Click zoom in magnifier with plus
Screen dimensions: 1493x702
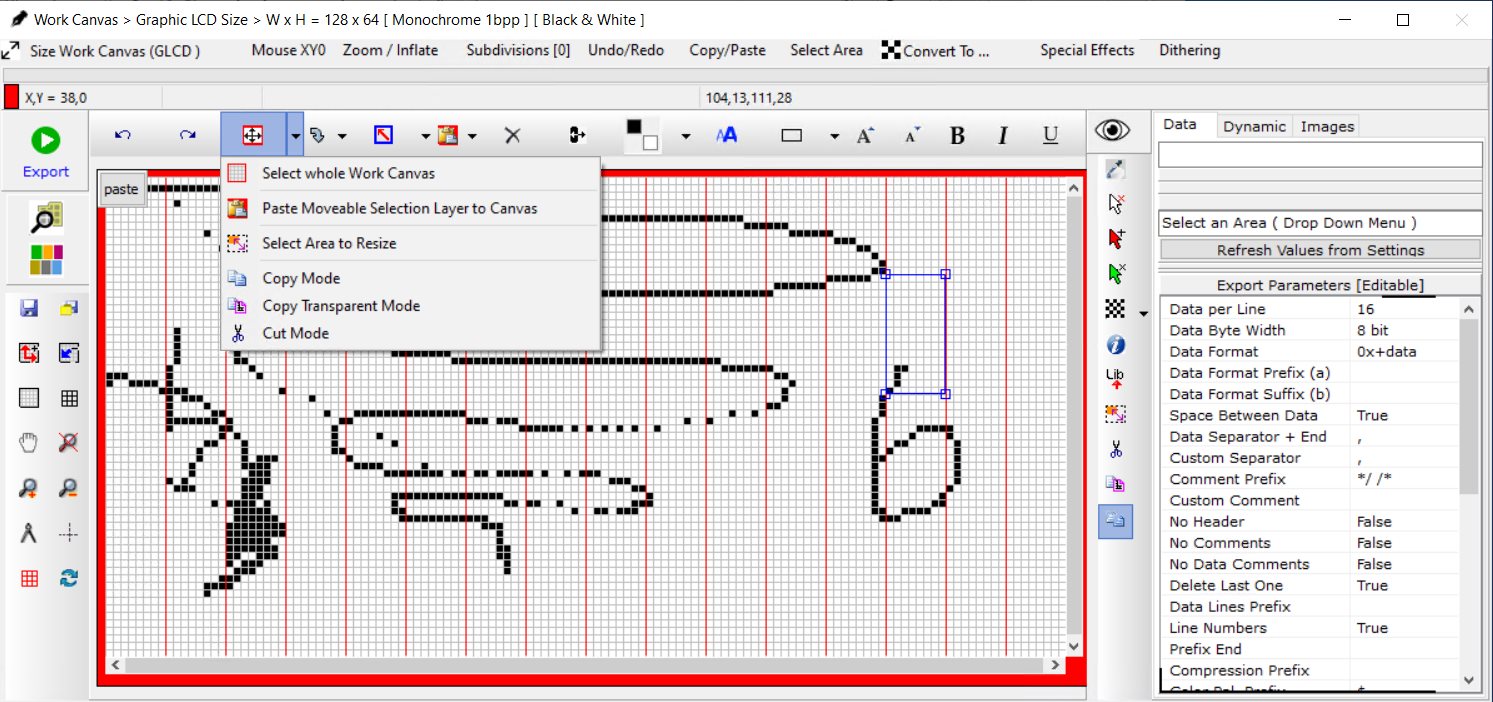29,488
